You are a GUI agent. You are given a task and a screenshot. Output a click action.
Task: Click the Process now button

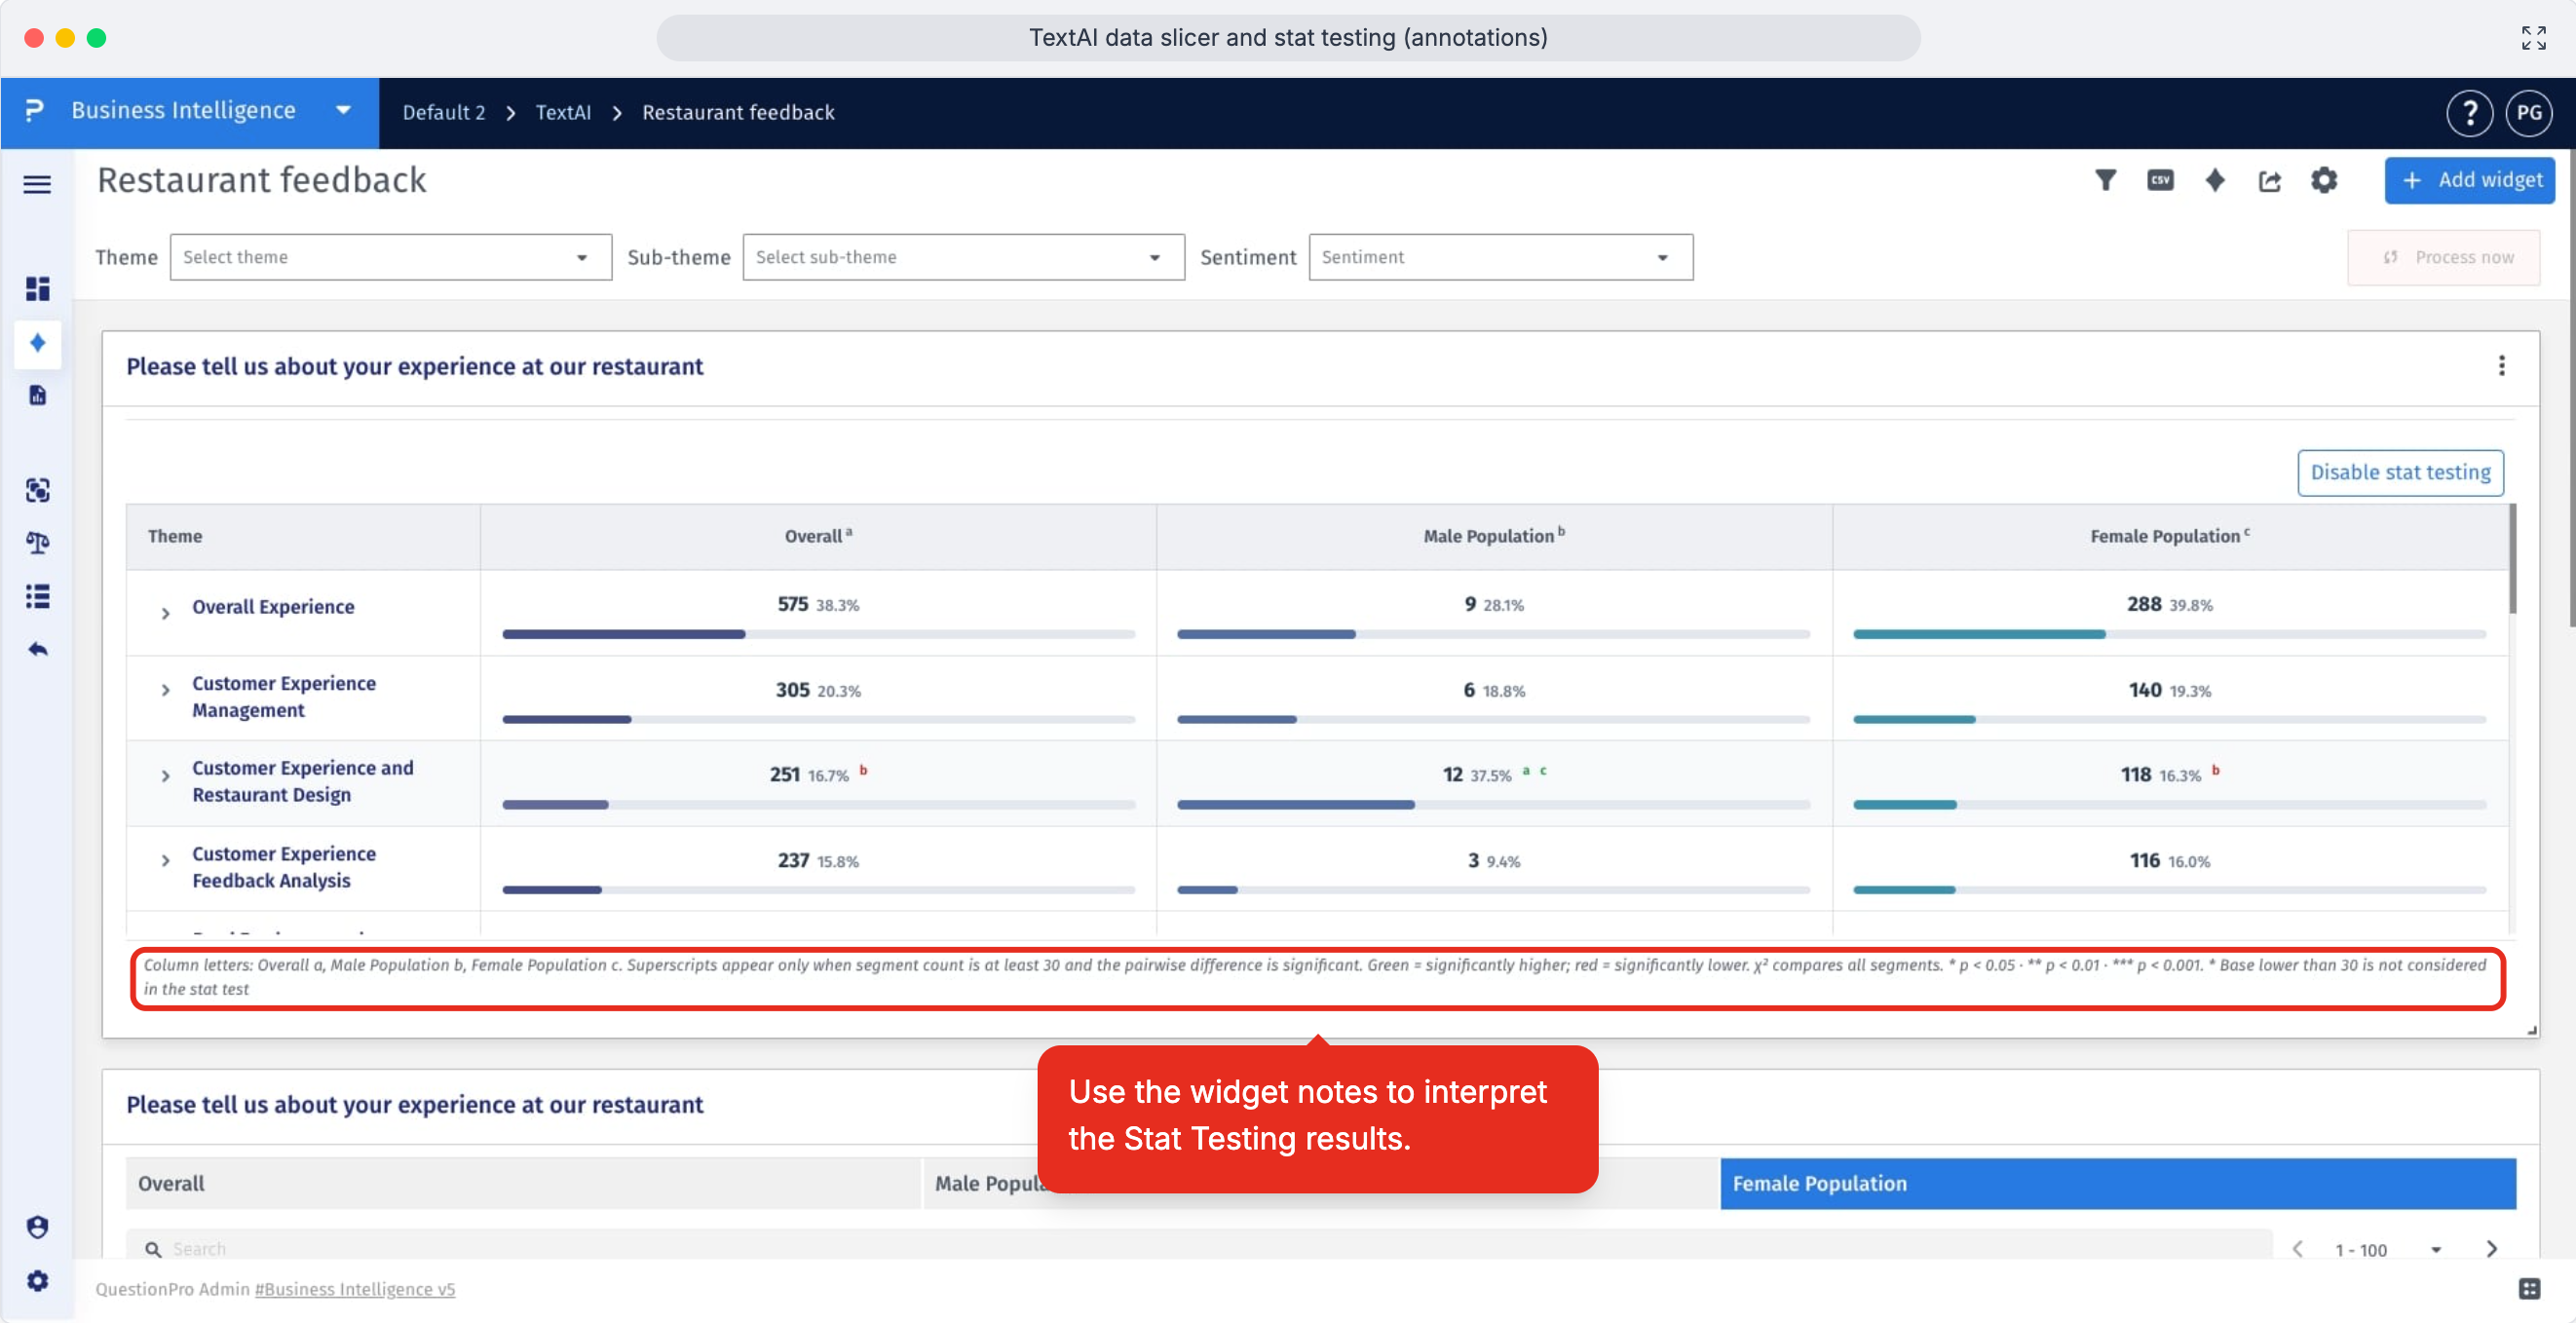tap(2443, 257)
